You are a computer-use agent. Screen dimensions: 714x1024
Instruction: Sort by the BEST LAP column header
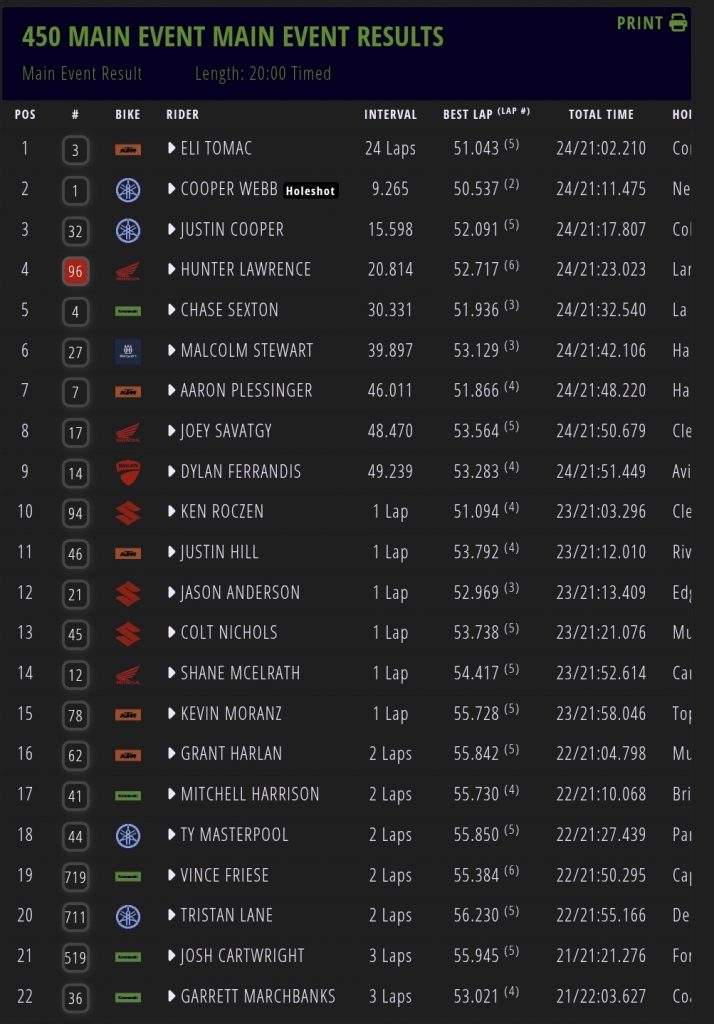point(468,115)
